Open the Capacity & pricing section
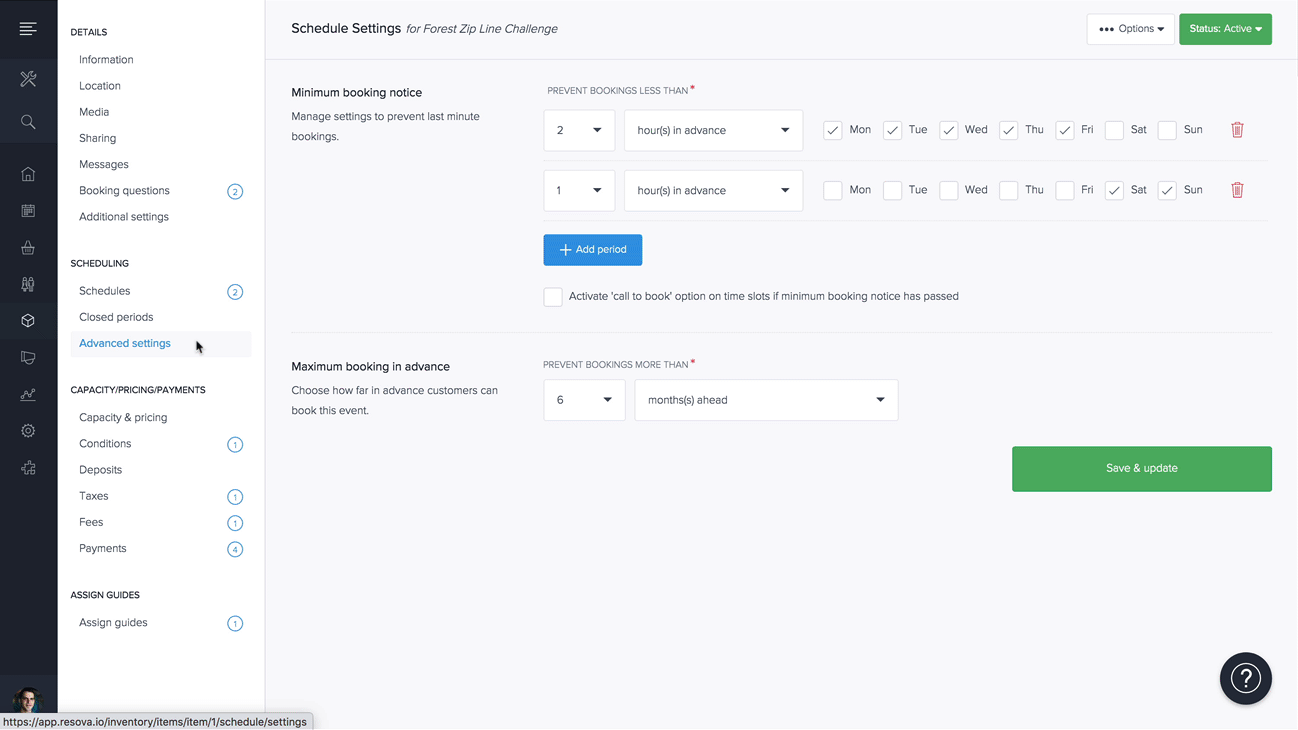The width and height of the screenshot is (1298, 730). [x=123, y=417]
